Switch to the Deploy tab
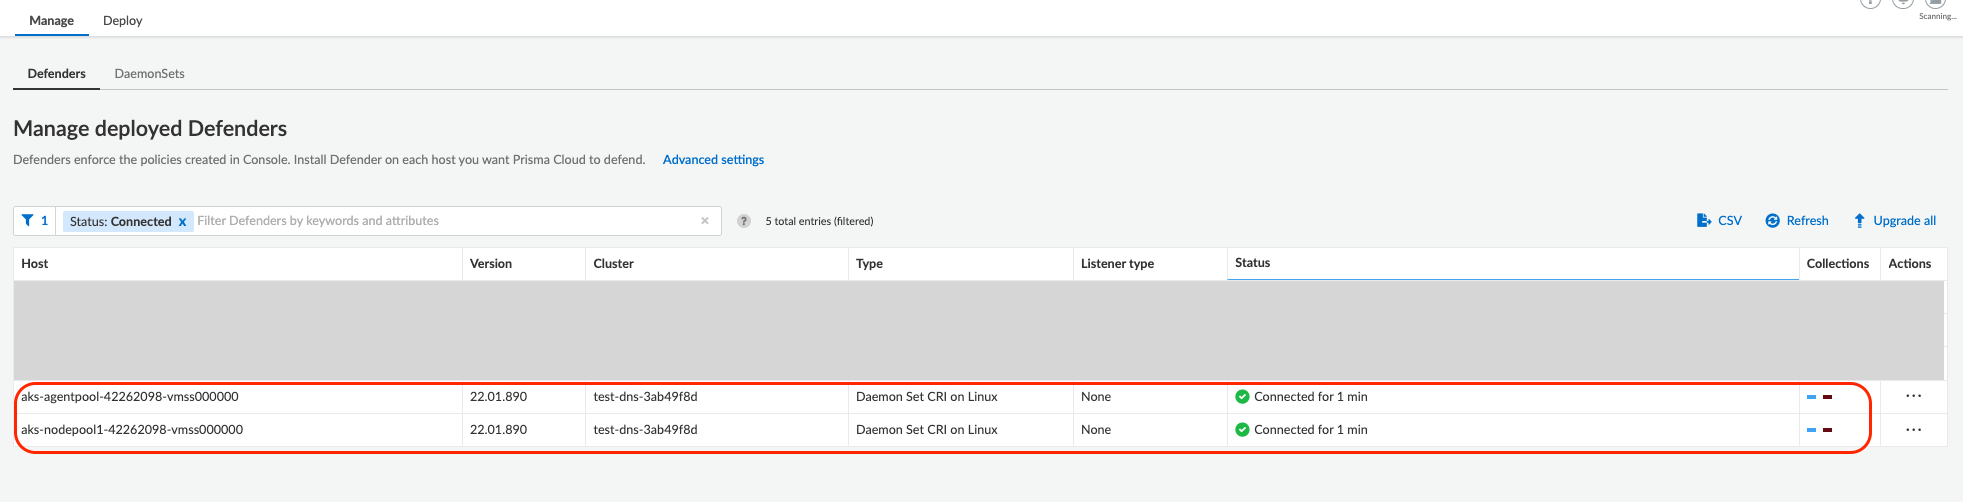The image size is (1963, 502). (122, 20)
